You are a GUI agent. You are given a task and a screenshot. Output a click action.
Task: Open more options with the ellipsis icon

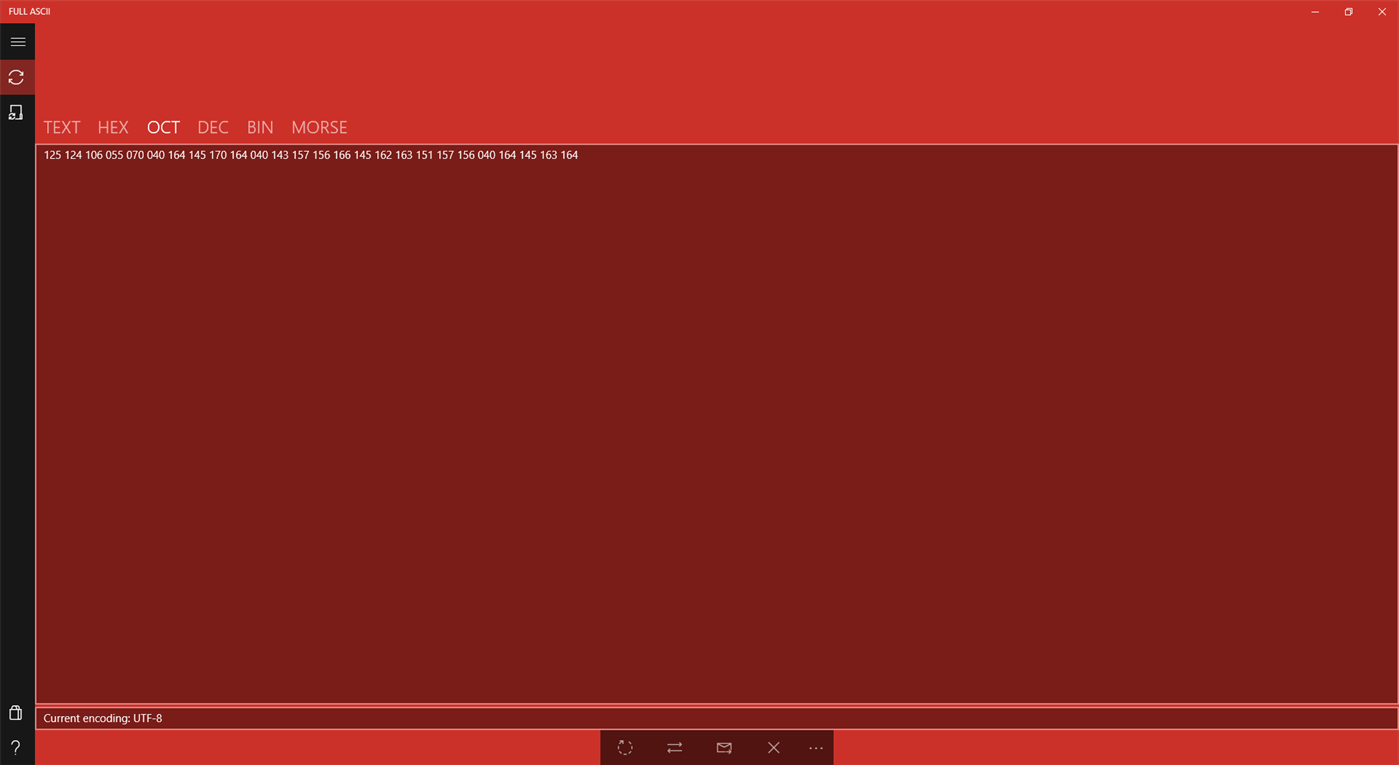coord(815,747)
